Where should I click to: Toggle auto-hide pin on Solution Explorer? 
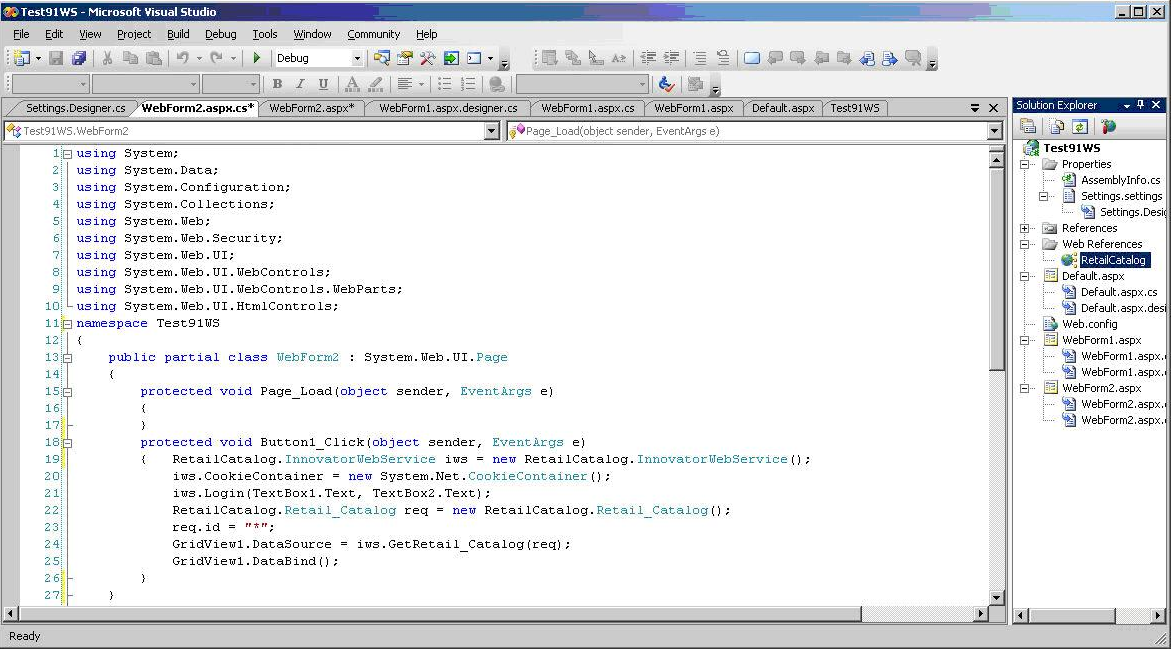point(1140,105)
